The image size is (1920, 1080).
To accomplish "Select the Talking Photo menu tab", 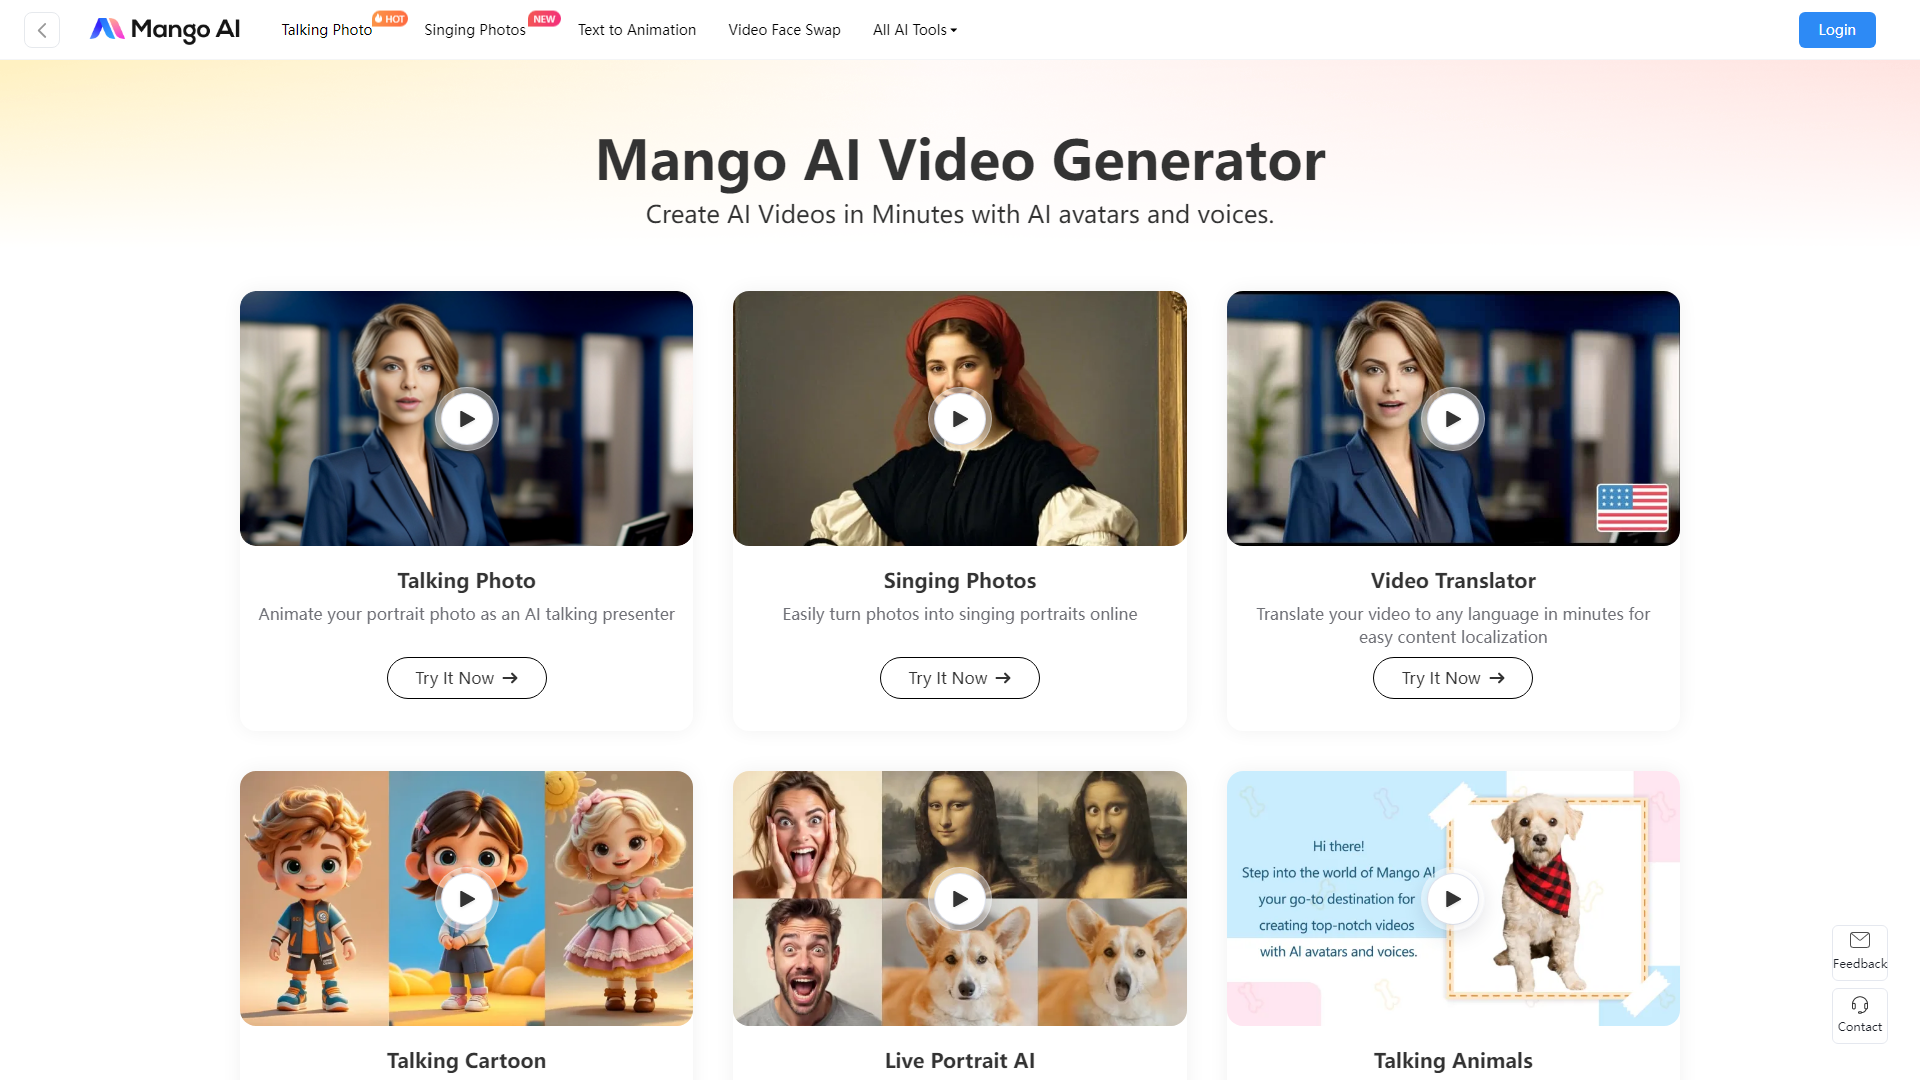I will coord(327,29).
